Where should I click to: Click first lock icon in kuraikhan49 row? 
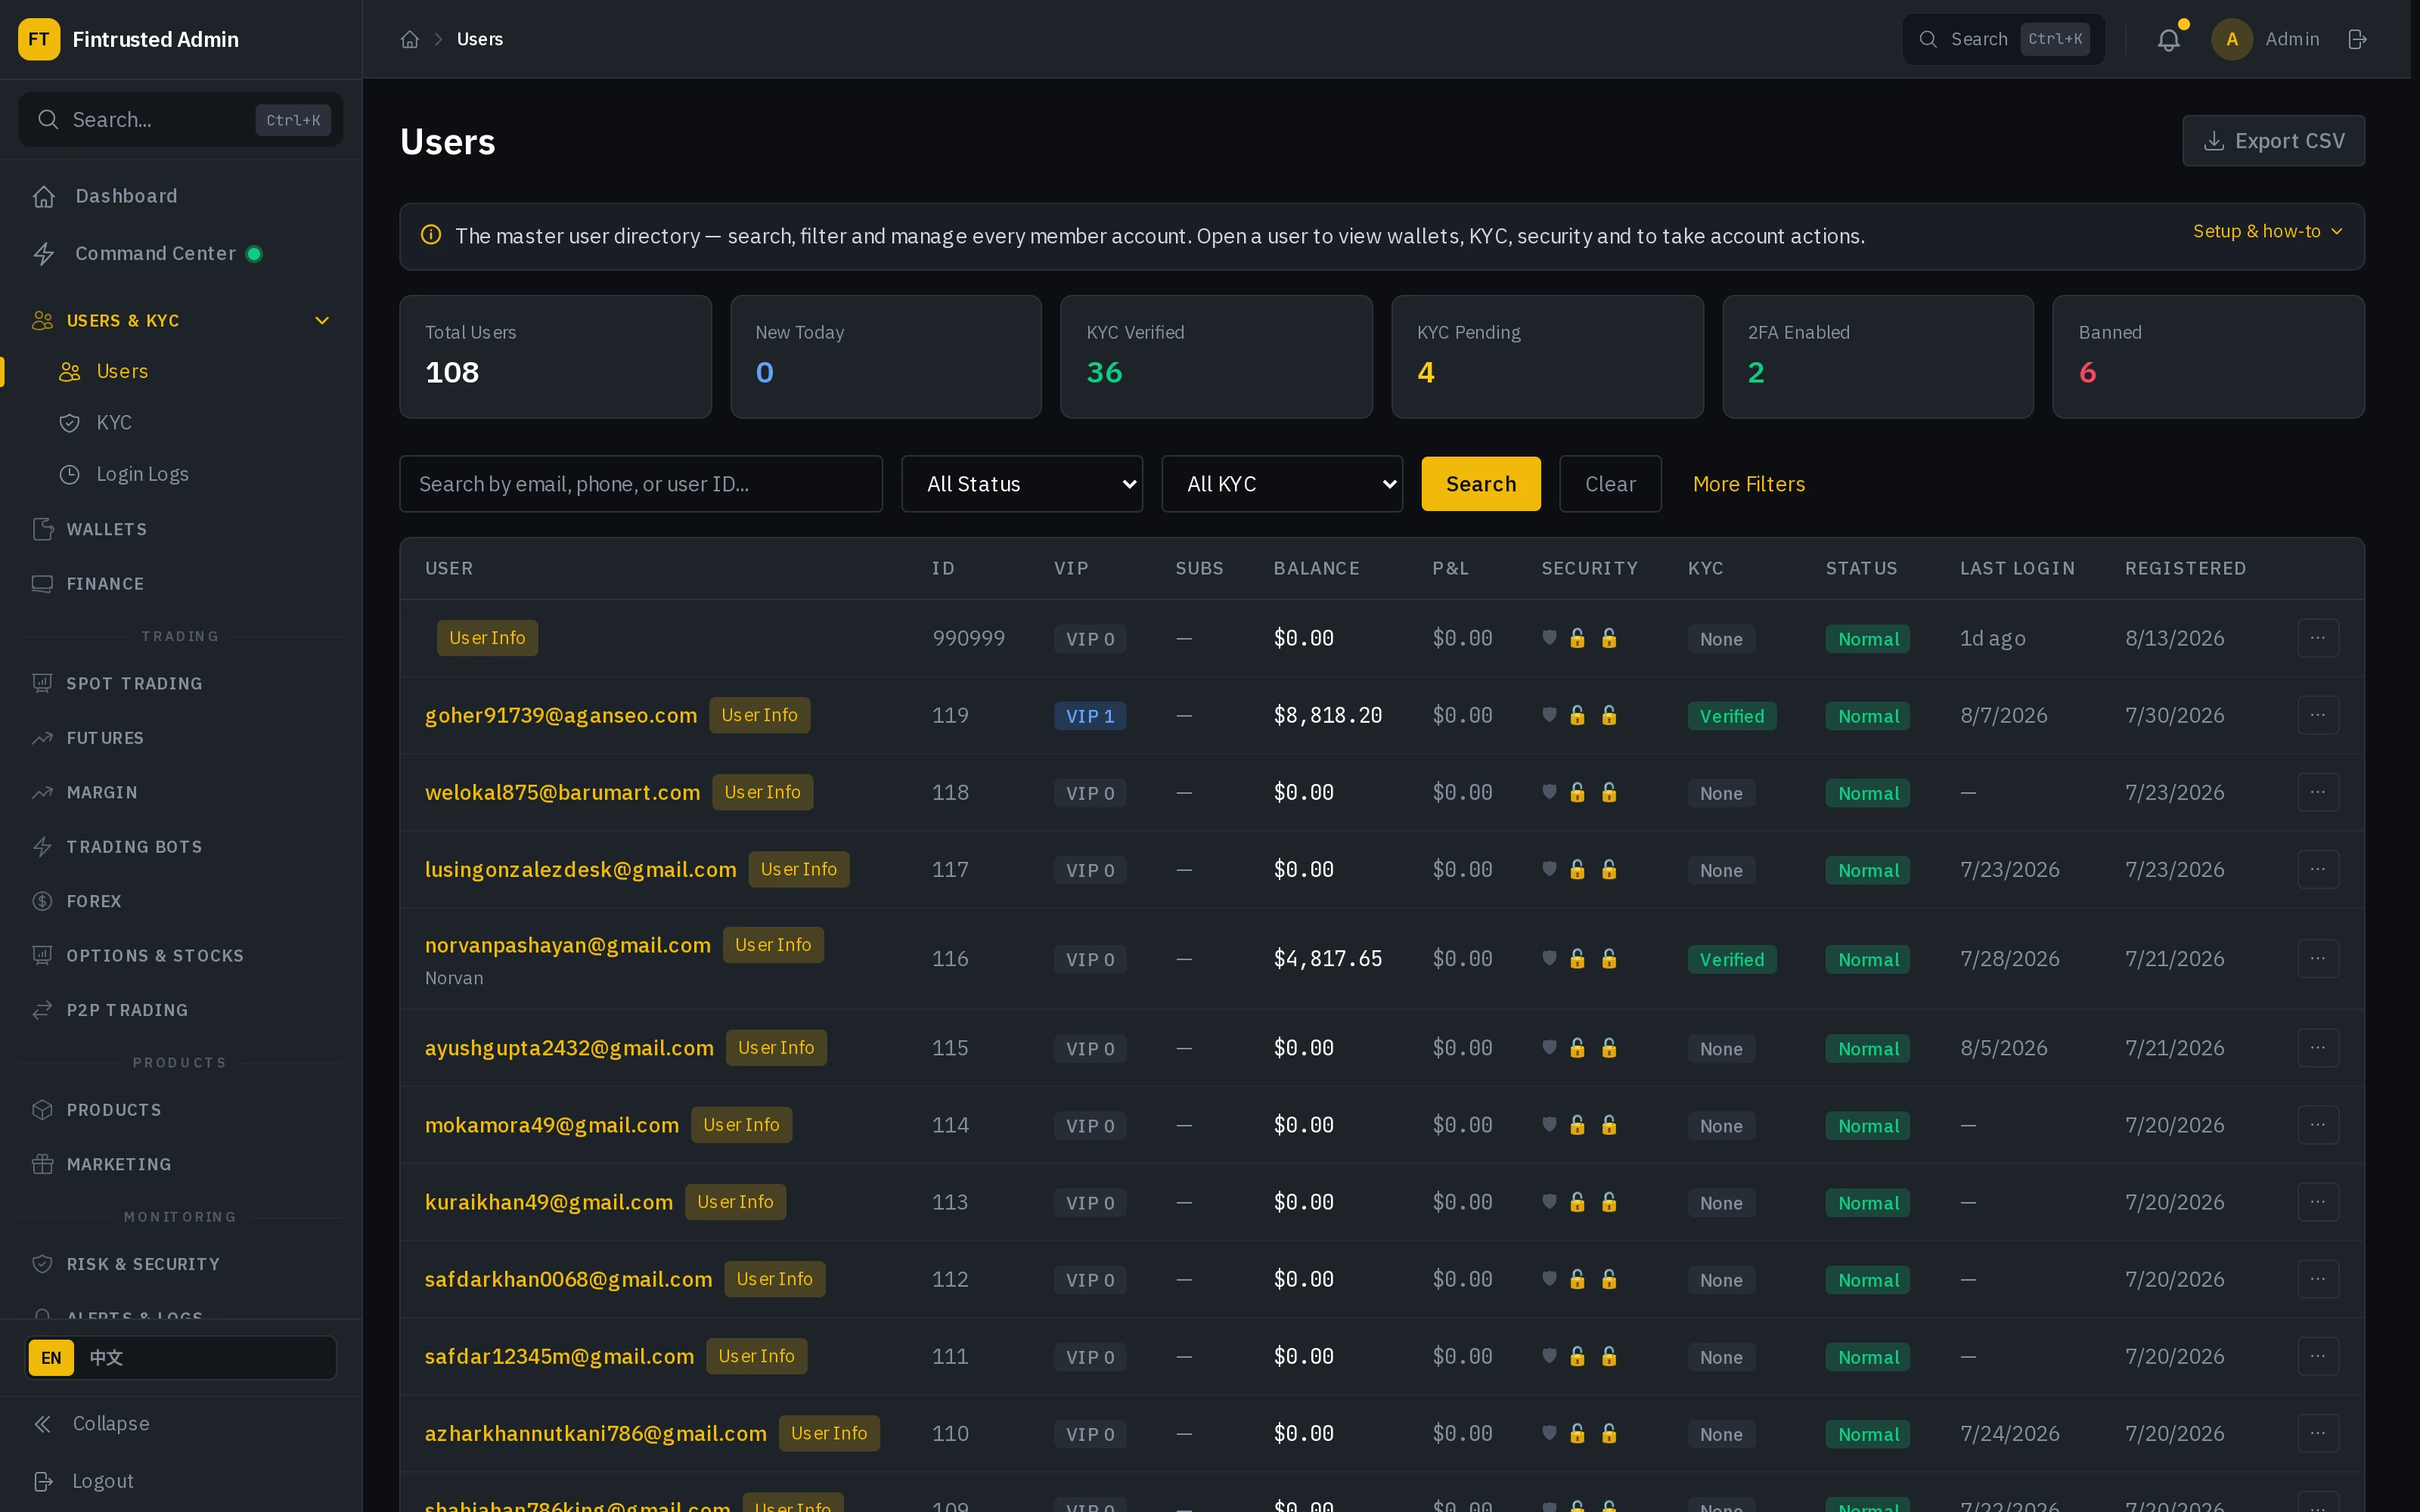tap(1577, 1202)
